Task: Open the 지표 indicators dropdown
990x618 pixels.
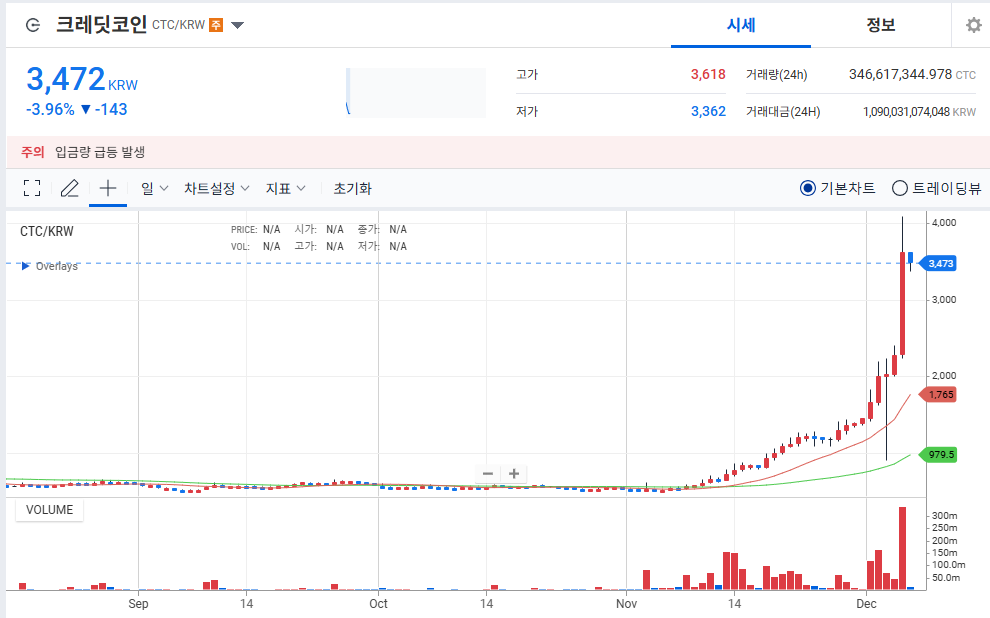Action: click(285, 188)
